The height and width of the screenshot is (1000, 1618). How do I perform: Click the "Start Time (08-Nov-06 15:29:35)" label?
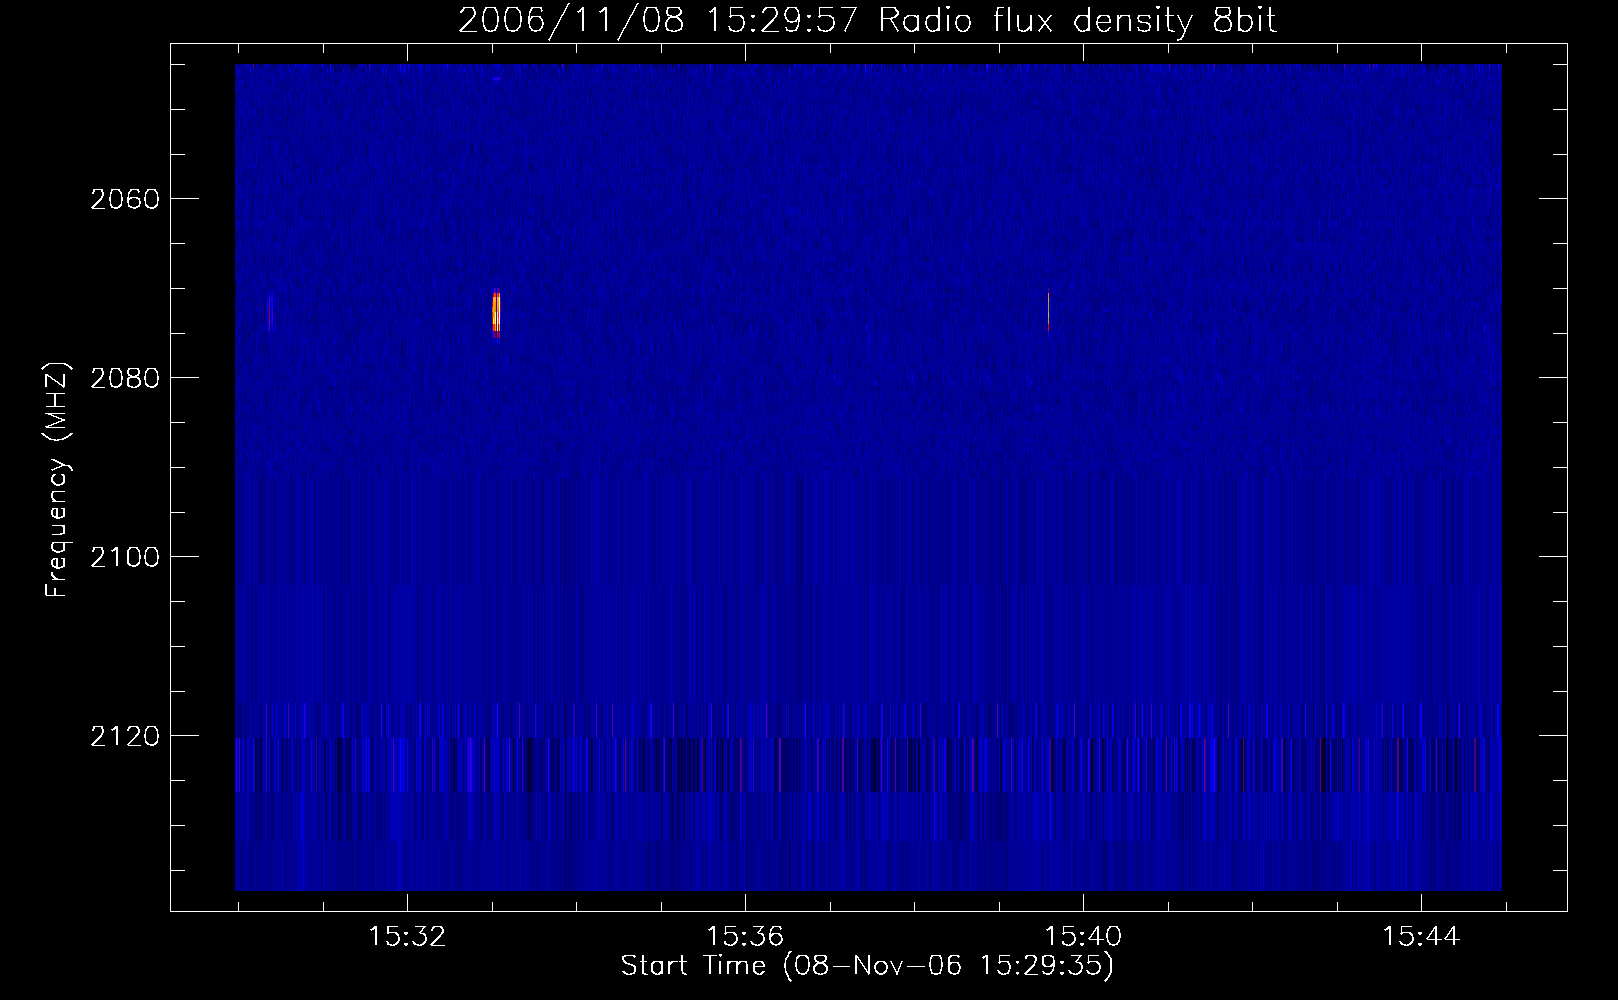(867, 966)
